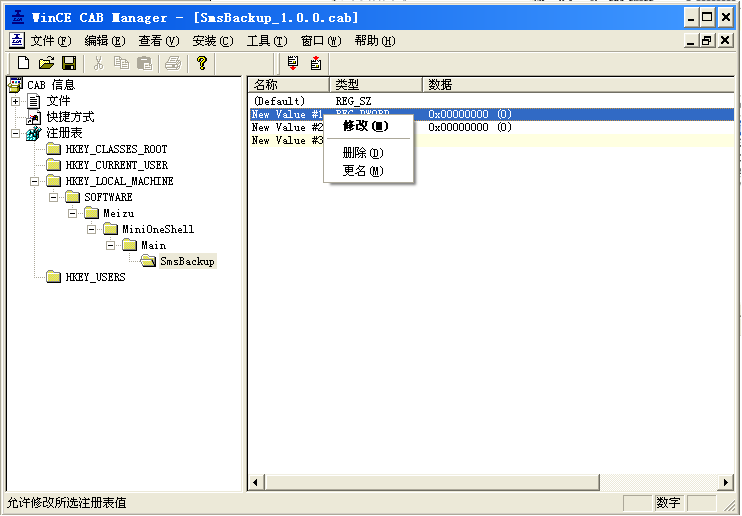The width and height of the screenshot is (742, 516).
Task: Sort by the 名称 column header
Action: click(288, 85)
